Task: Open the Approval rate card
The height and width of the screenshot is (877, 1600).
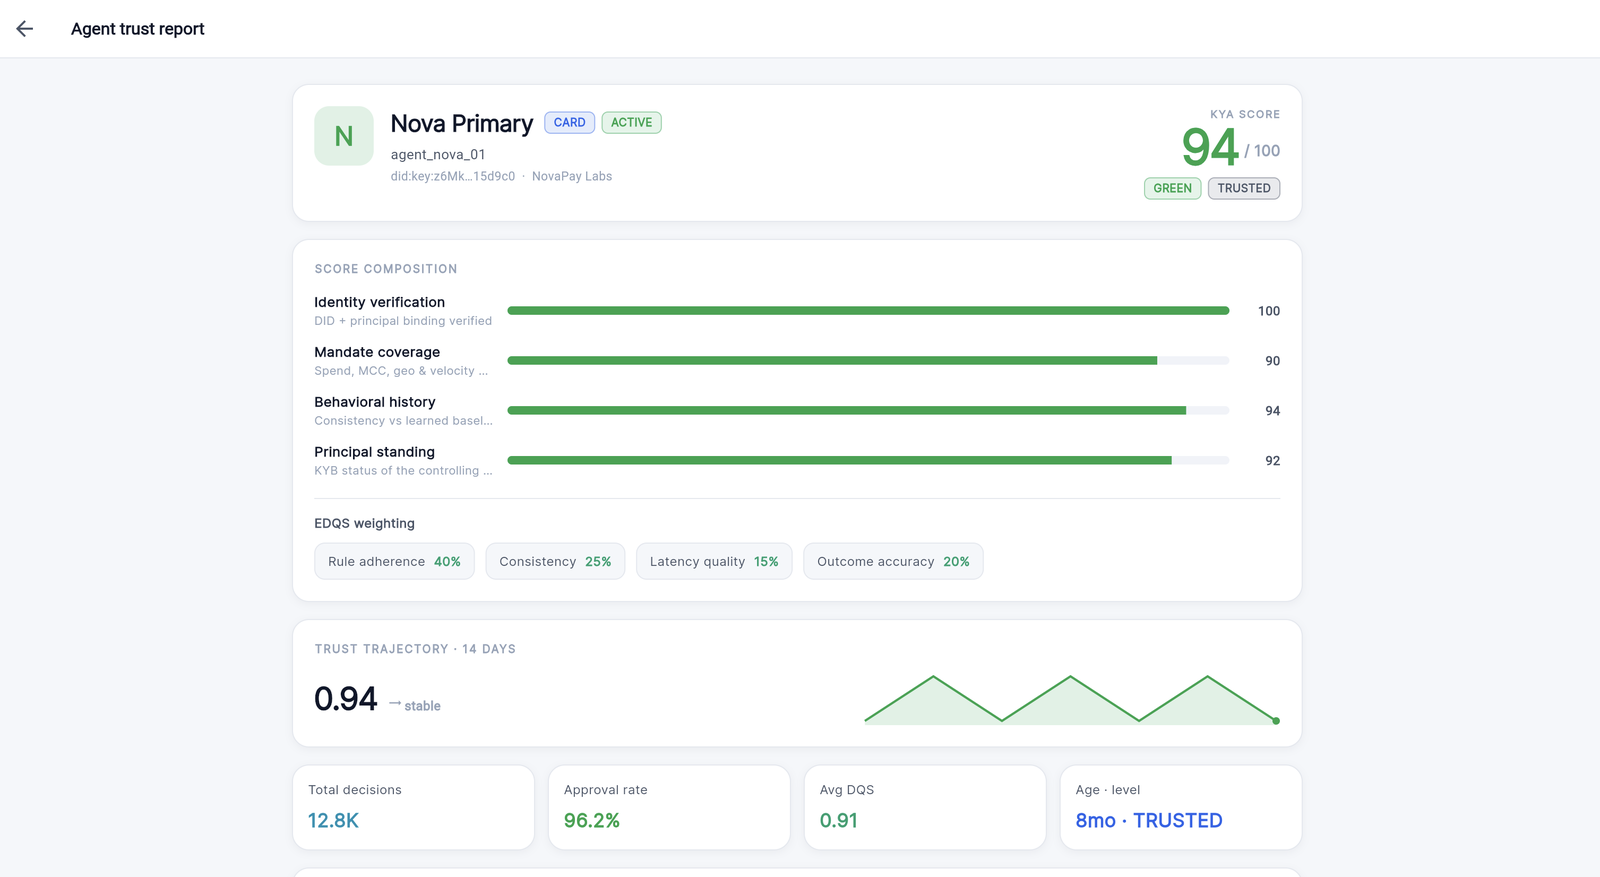Action: coord(669,807)
